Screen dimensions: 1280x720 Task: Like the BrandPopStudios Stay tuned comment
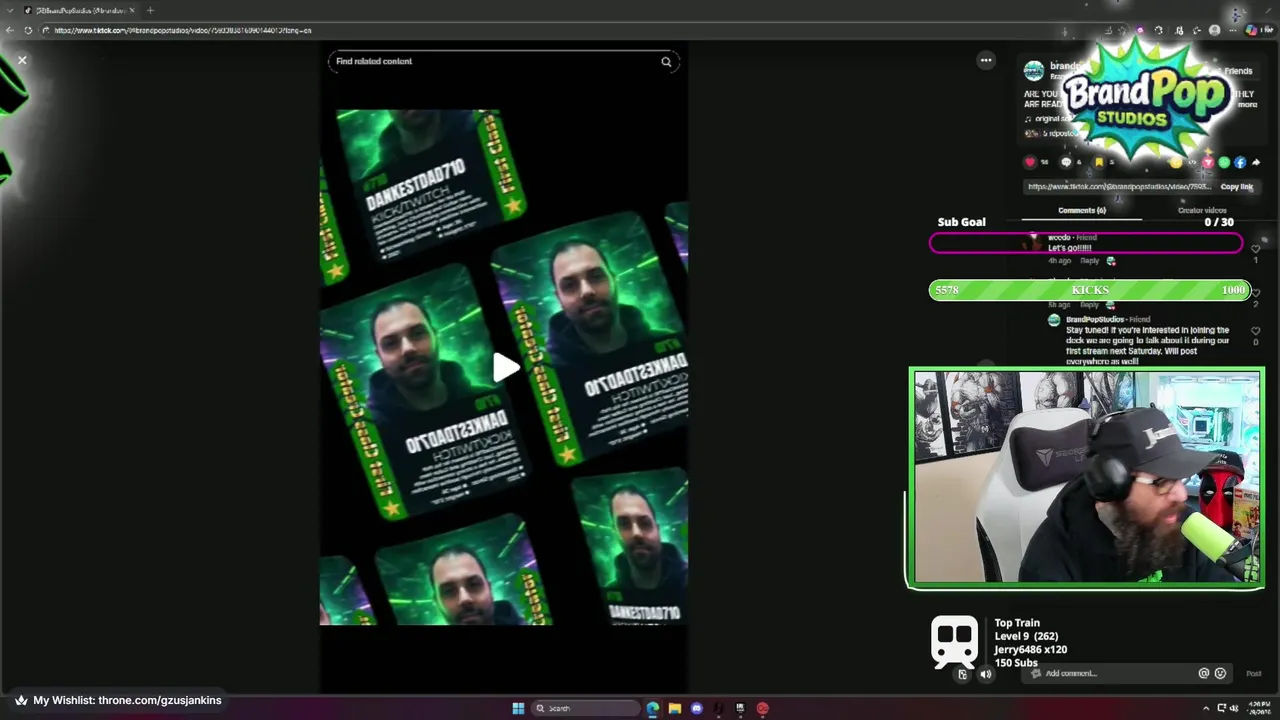click(x=1256, y=331)
